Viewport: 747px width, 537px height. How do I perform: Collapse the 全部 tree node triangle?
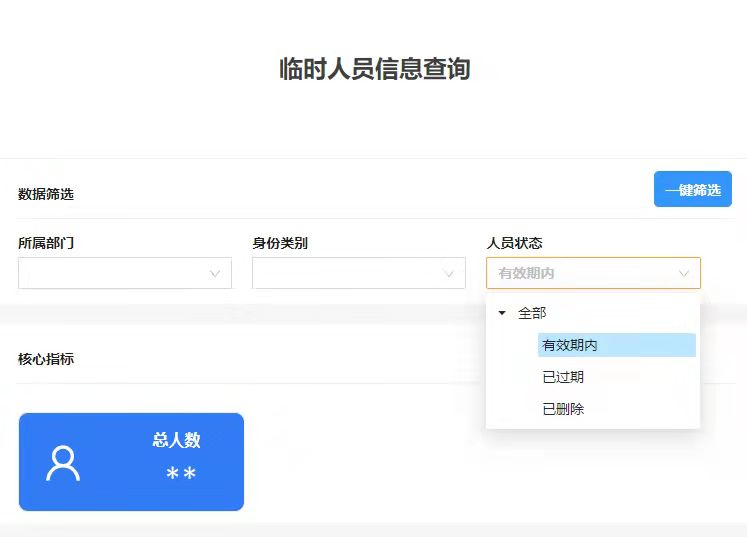click(x=502, y=313)
